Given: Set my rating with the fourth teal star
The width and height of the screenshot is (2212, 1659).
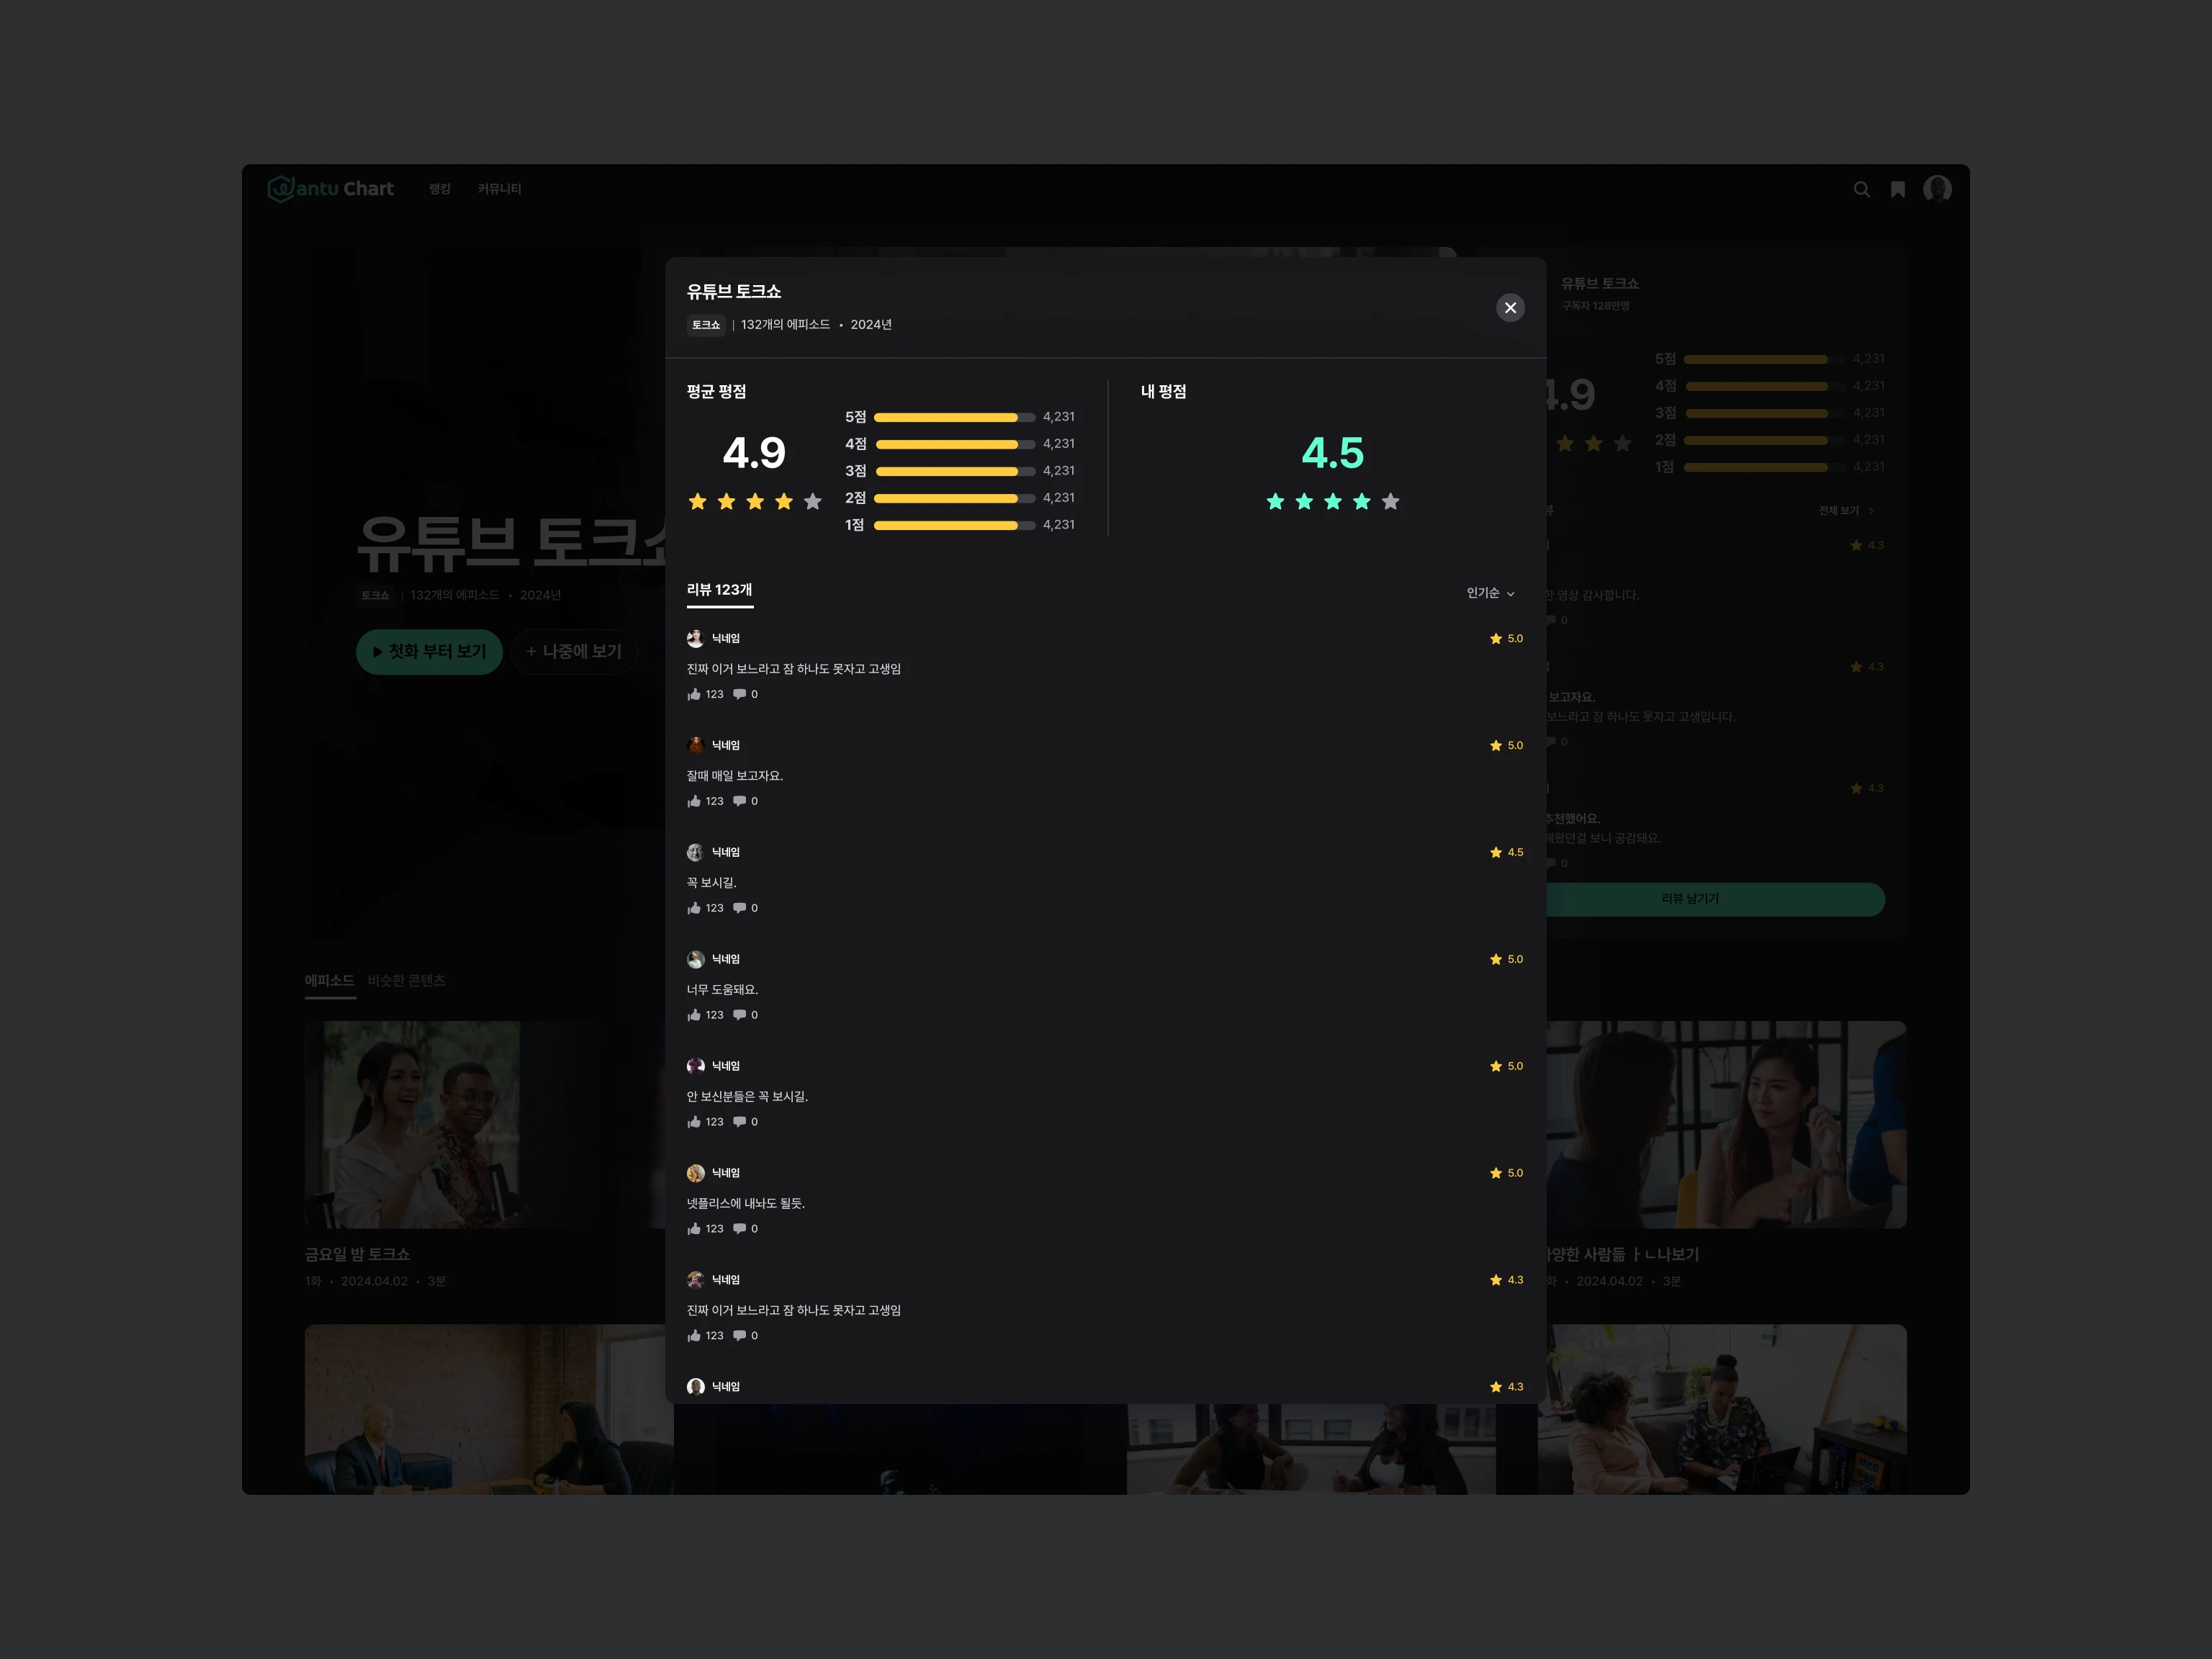Looking at the screenshot, I should (1361, 501).
